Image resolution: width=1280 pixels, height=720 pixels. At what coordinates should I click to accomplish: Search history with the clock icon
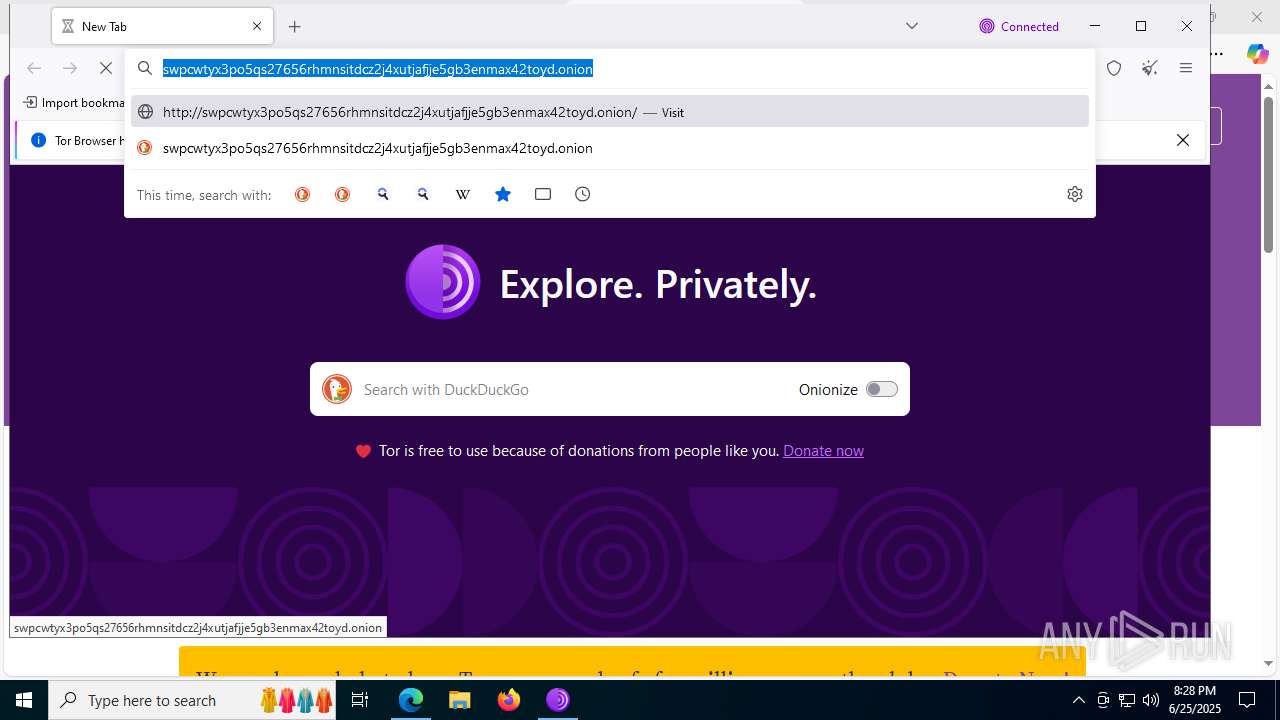coord(583,194)
